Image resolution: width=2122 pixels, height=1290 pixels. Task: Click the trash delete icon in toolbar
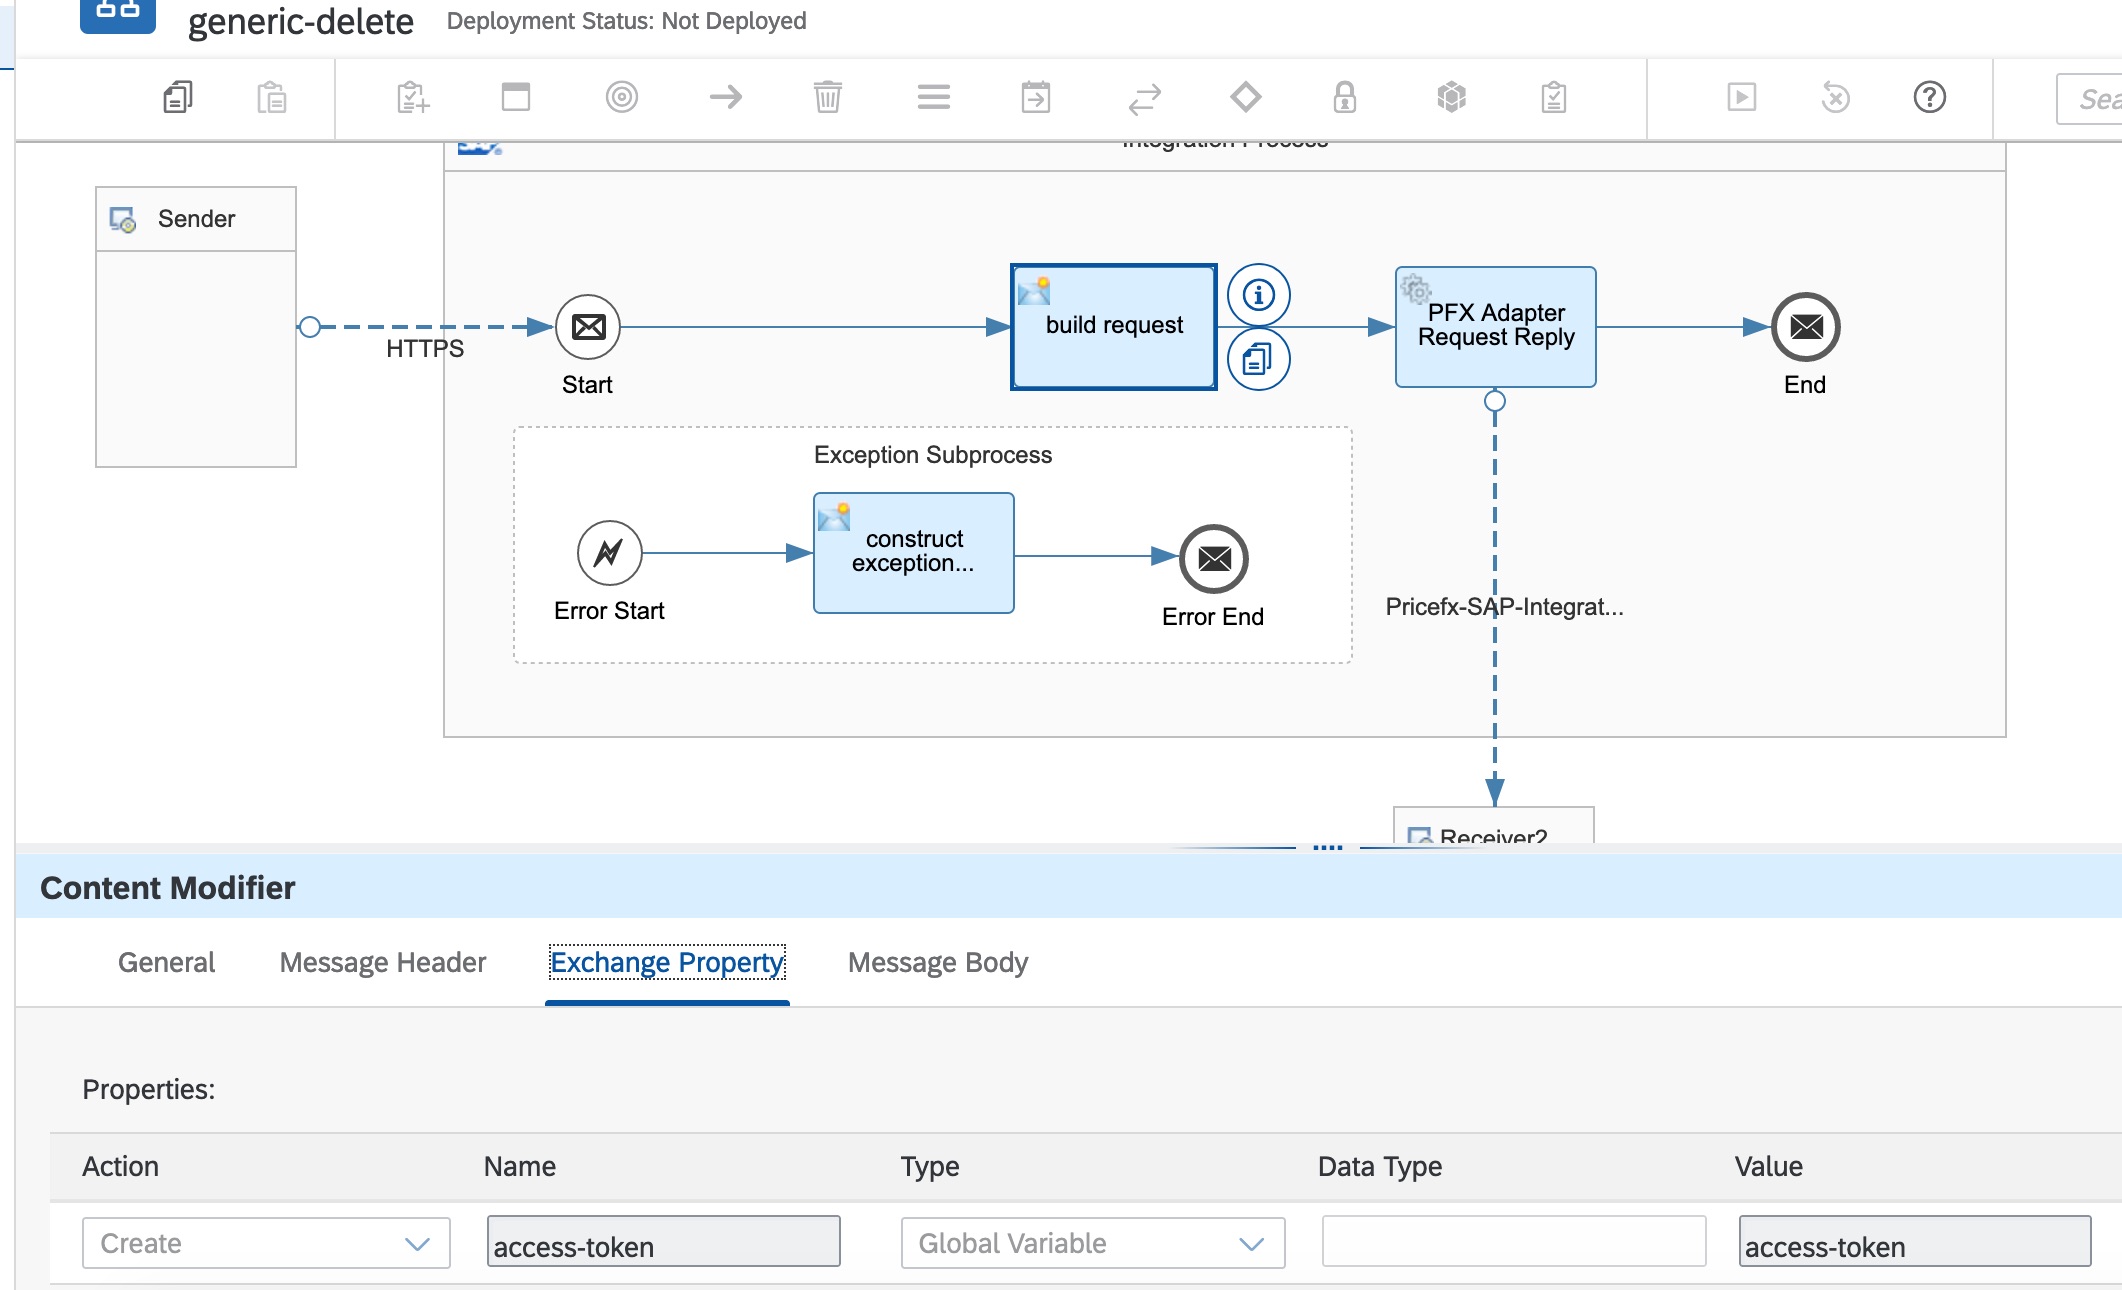point(827,97)
